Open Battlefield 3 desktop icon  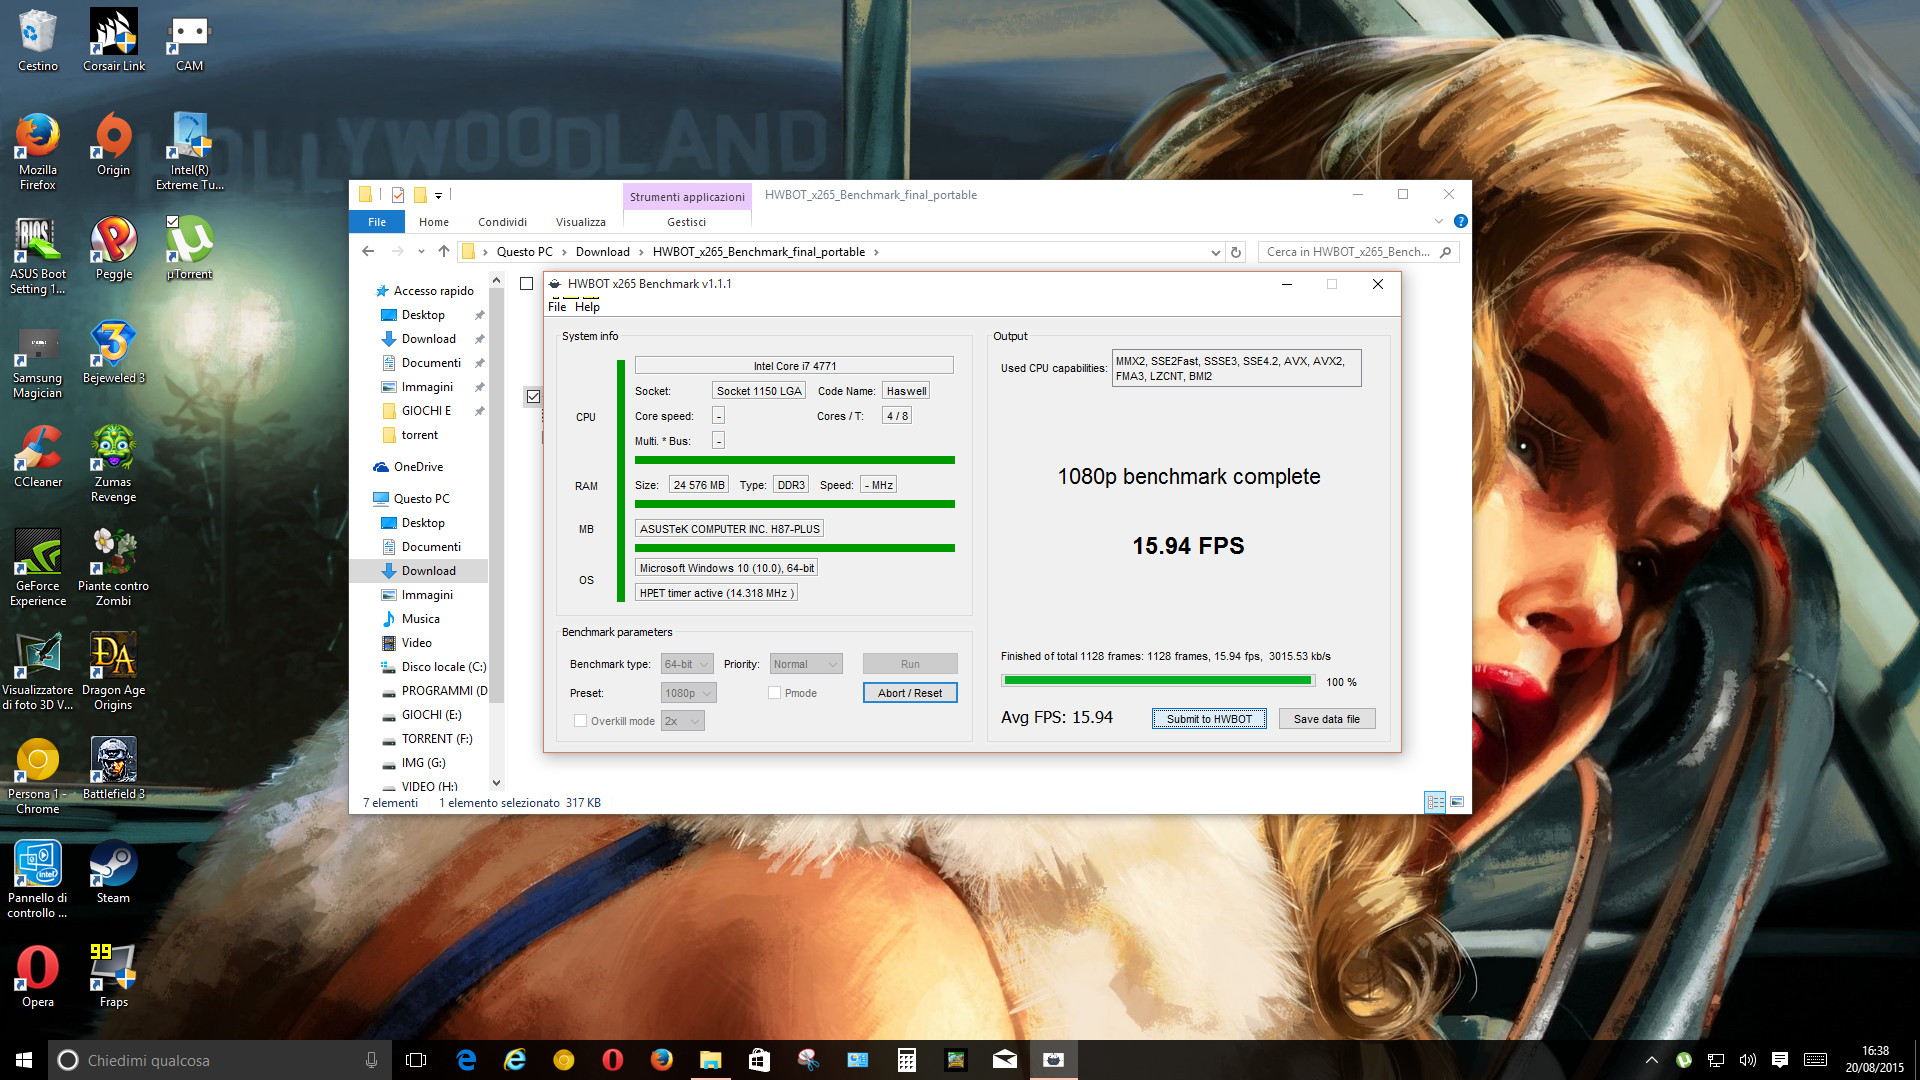click(113, 769)
